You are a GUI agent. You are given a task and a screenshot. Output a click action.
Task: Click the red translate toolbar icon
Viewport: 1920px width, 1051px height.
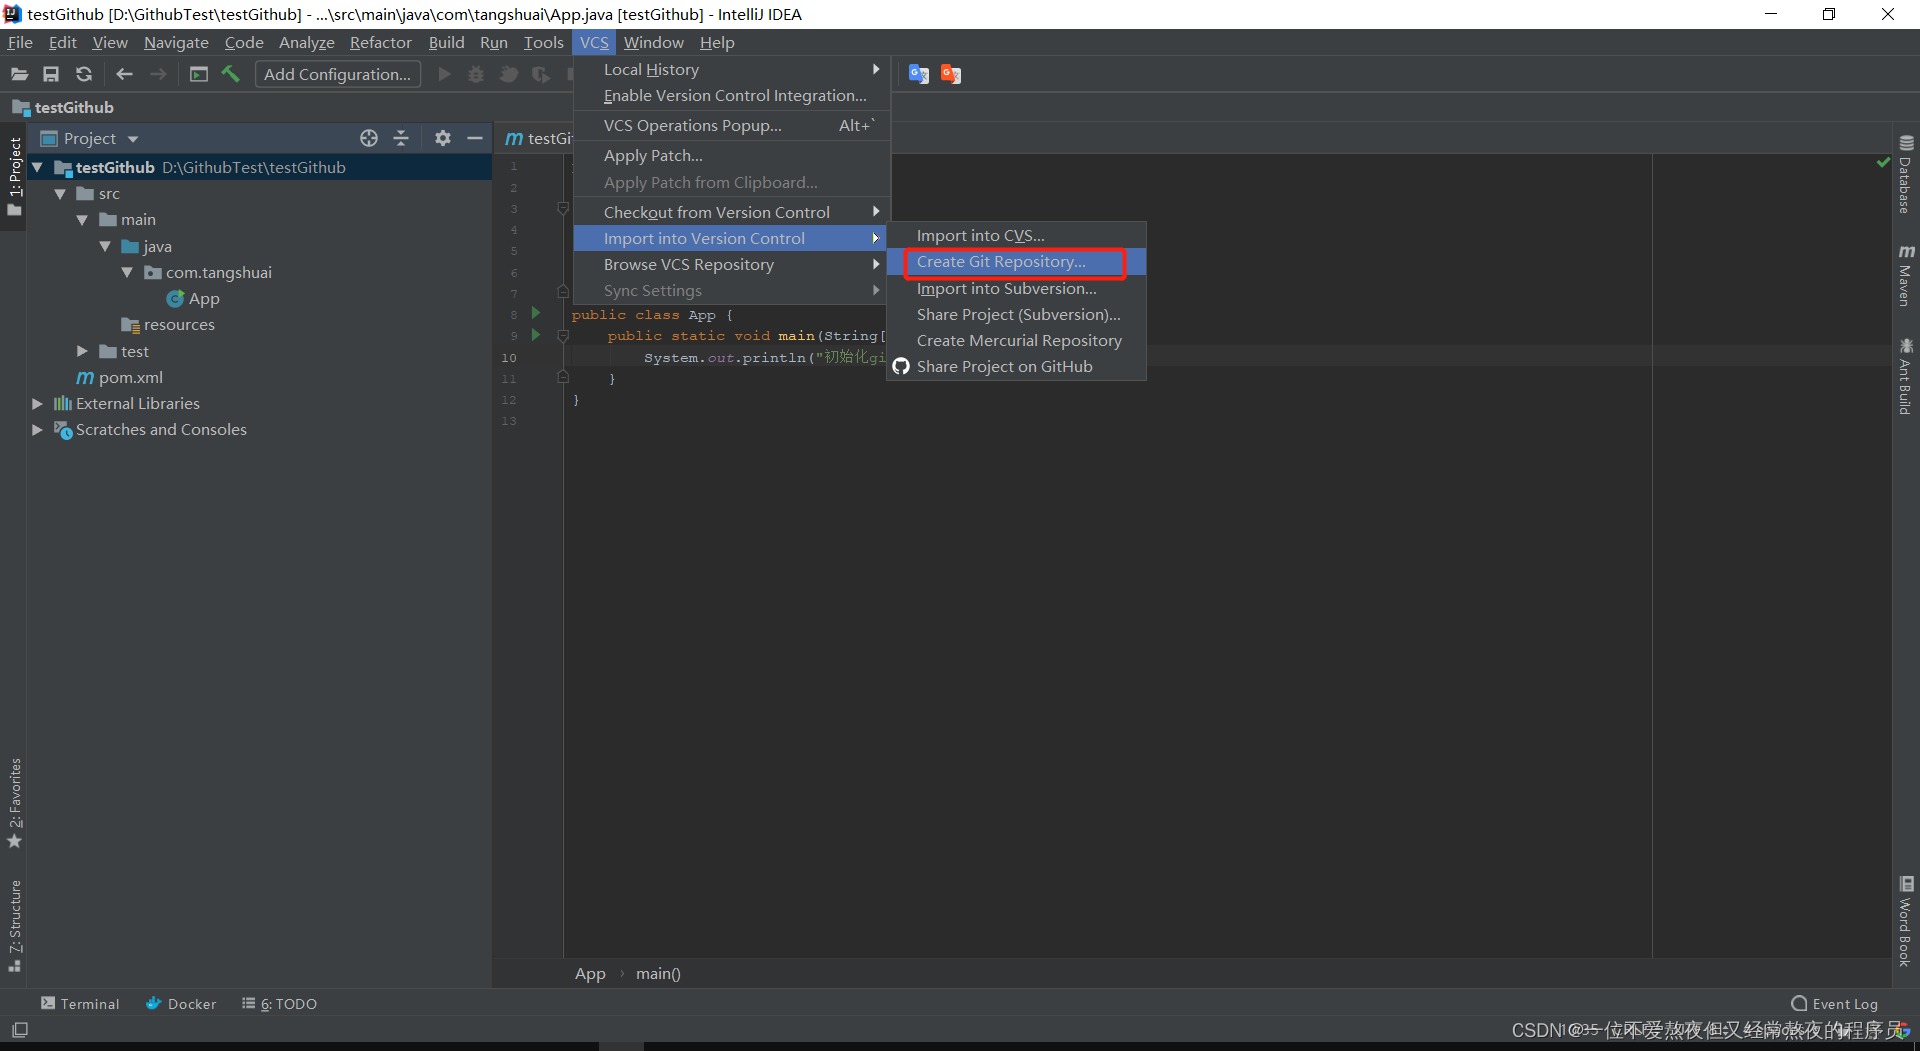pos(951,74)
